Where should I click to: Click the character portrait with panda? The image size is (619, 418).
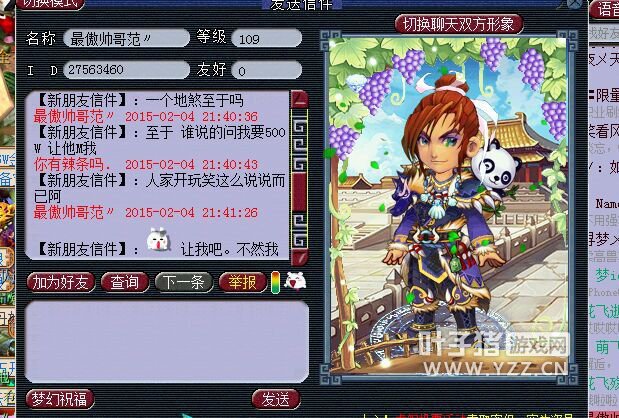(x=448, y=206)
